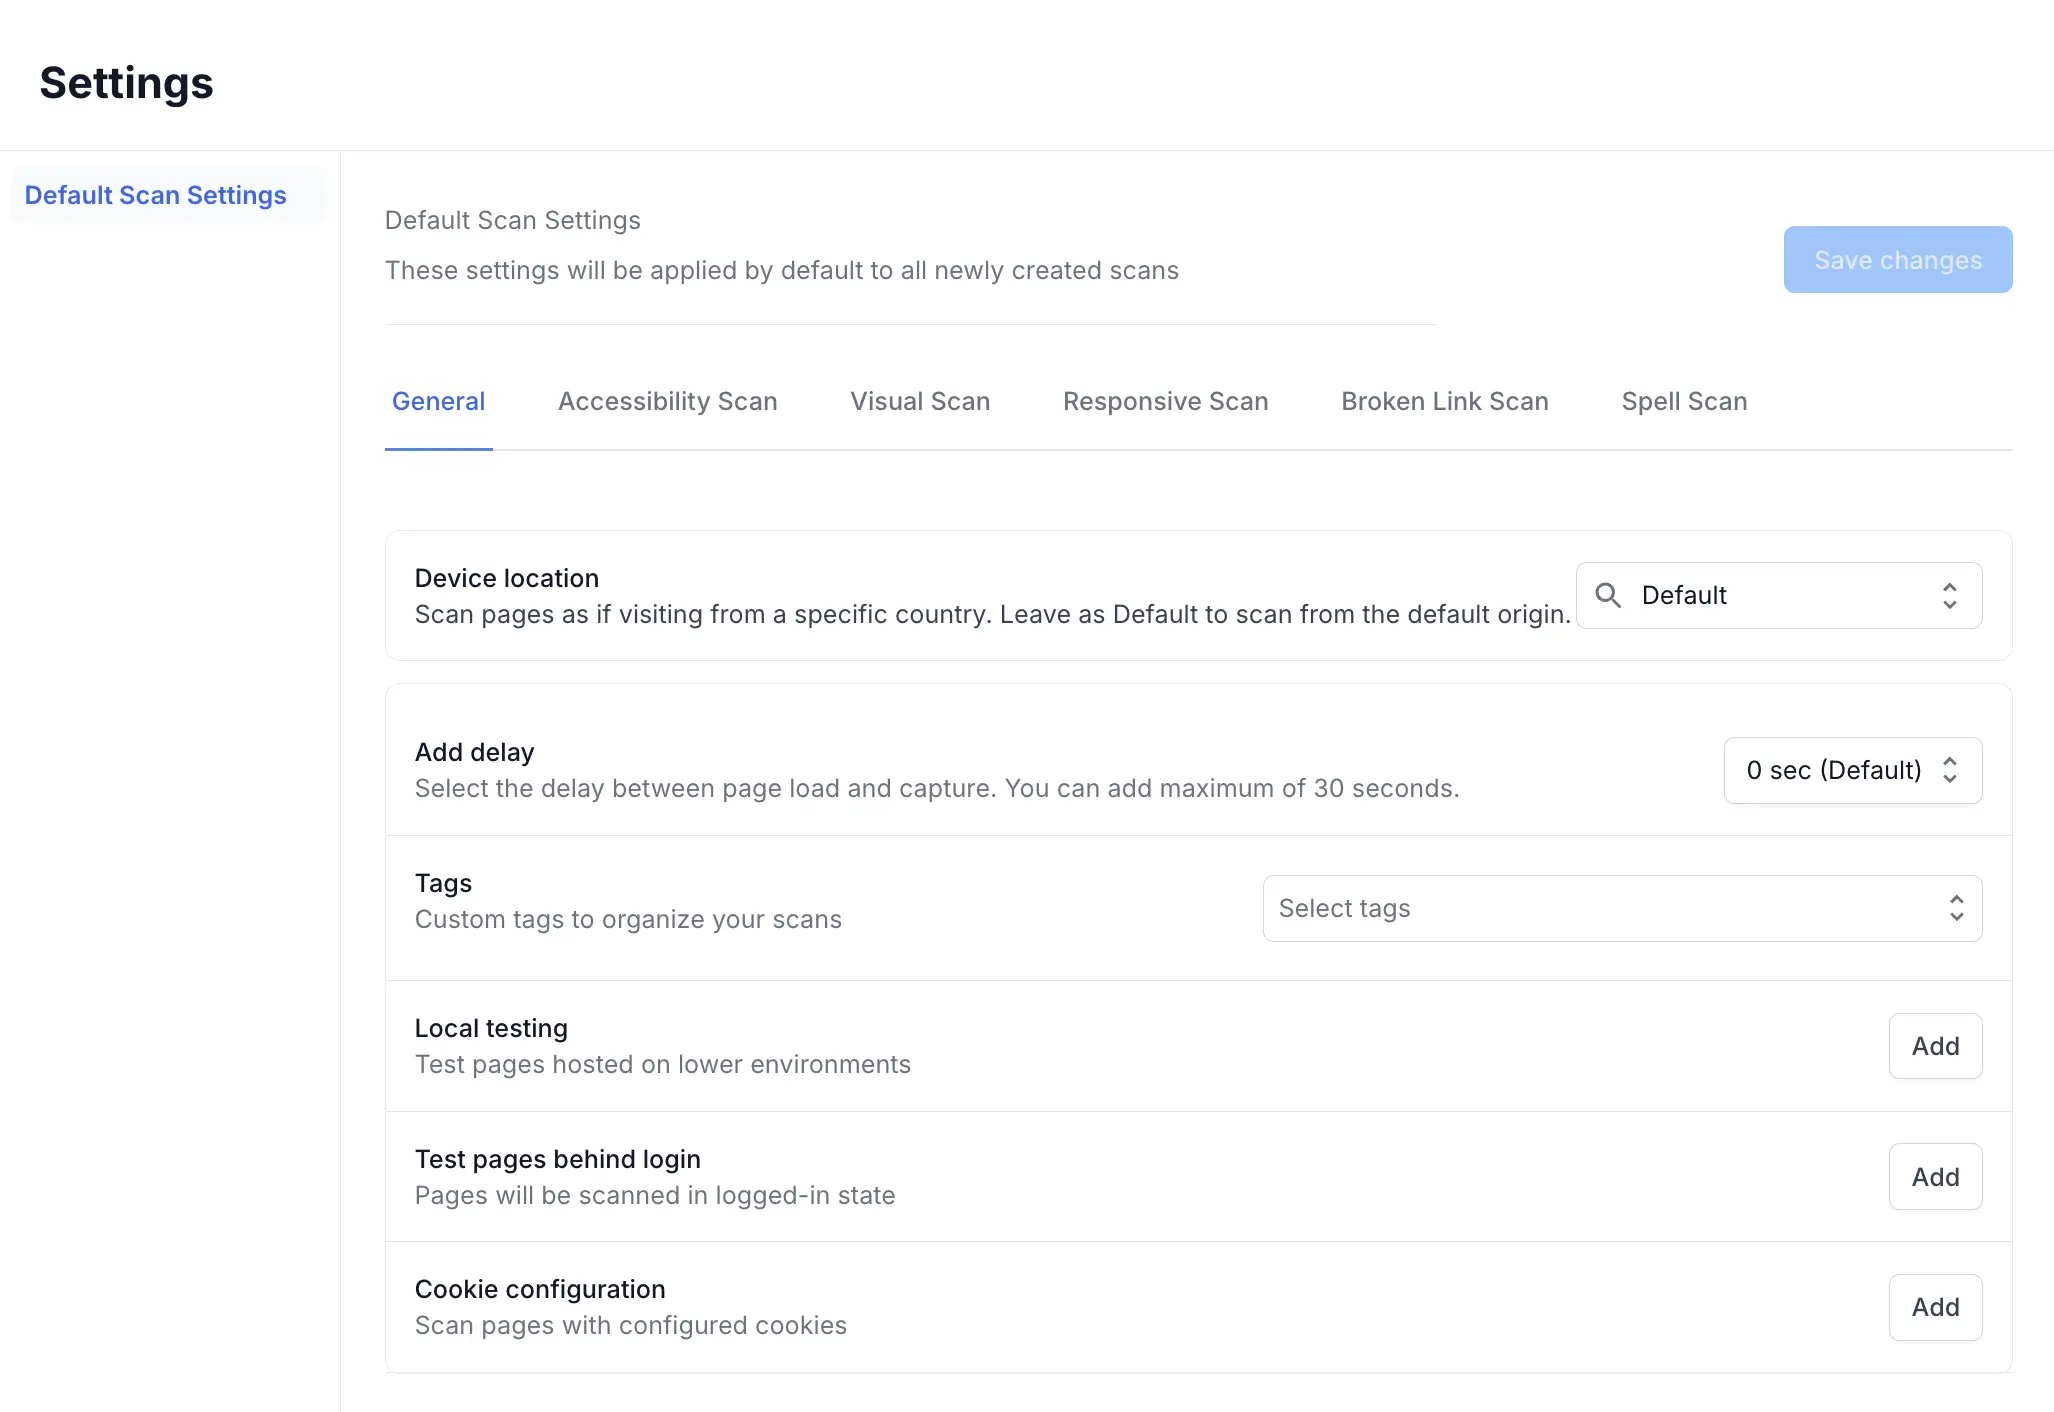This screenshot has height=1412, width=2054.
Task: Click the Cookie configuration label
Action: coord(540,1289)
